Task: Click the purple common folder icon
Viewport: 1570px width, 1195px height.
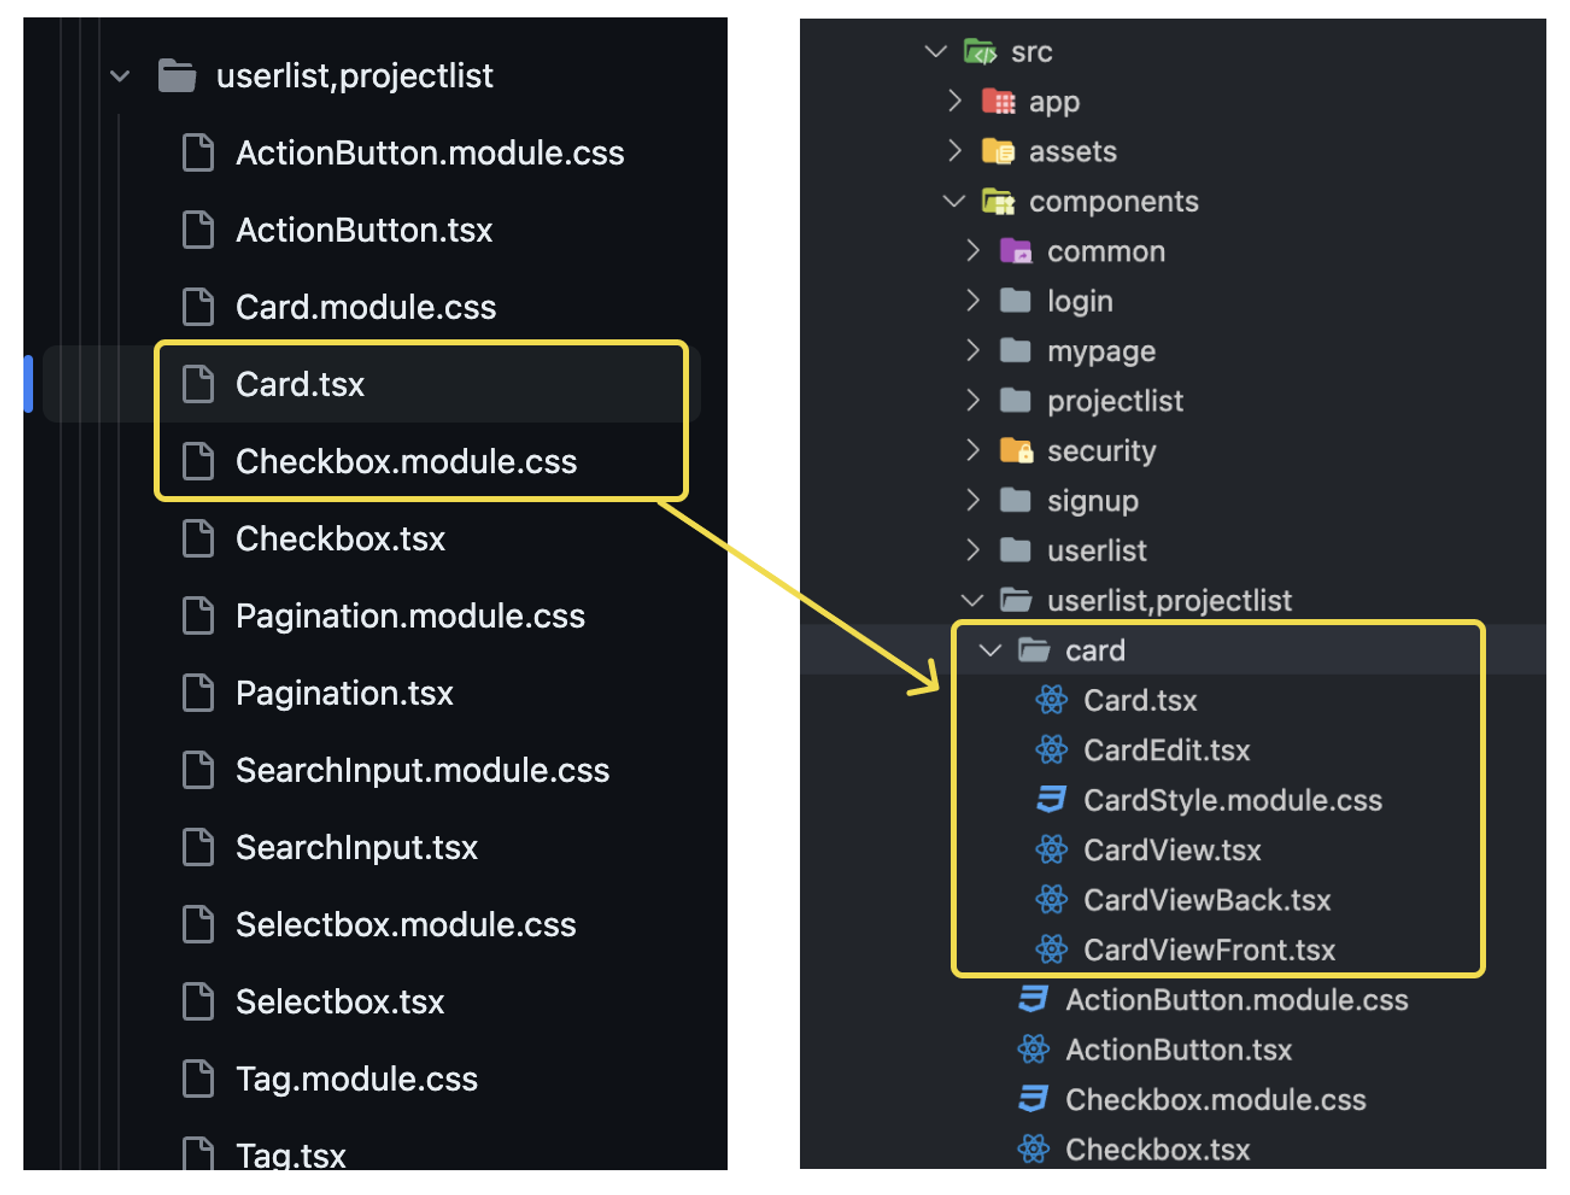Action: pos(1016,251)
